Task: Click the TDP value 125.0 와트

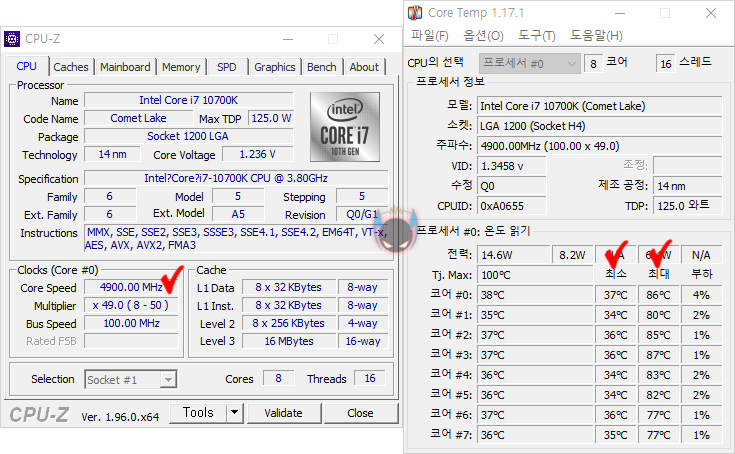Action: pos(688,206)
